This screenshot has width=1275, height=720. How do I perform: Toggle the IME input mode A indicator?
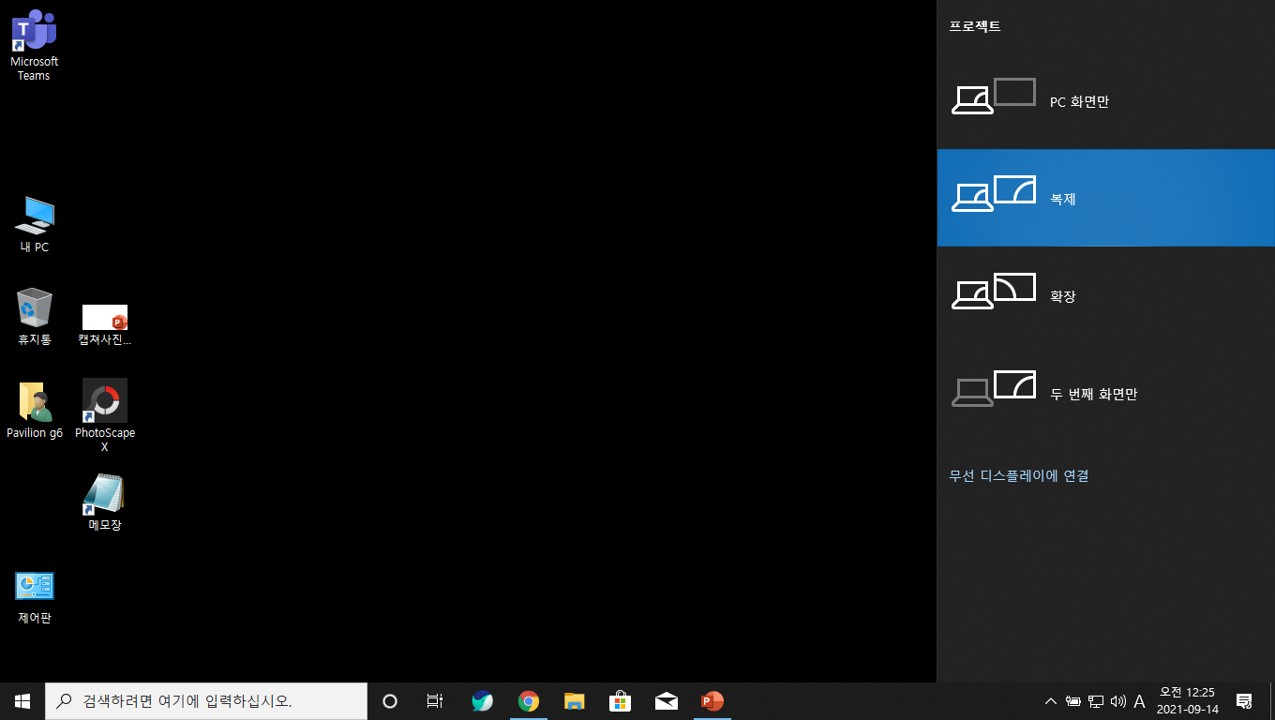[1139, 701]
